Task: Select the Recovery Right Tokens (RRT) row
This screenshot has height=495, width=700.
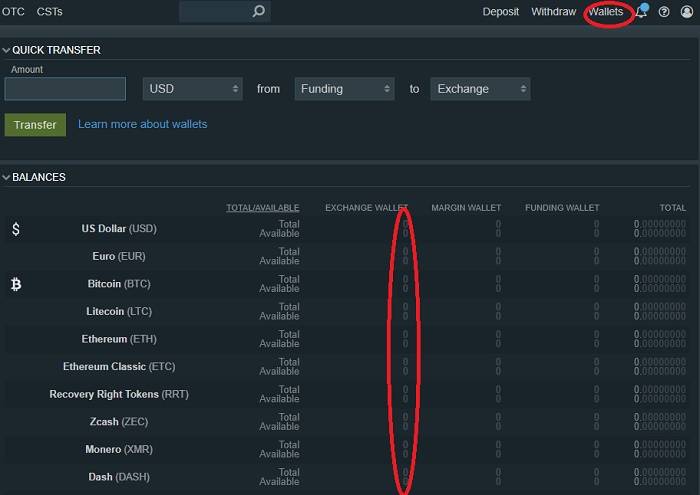Action: [347, 394]
